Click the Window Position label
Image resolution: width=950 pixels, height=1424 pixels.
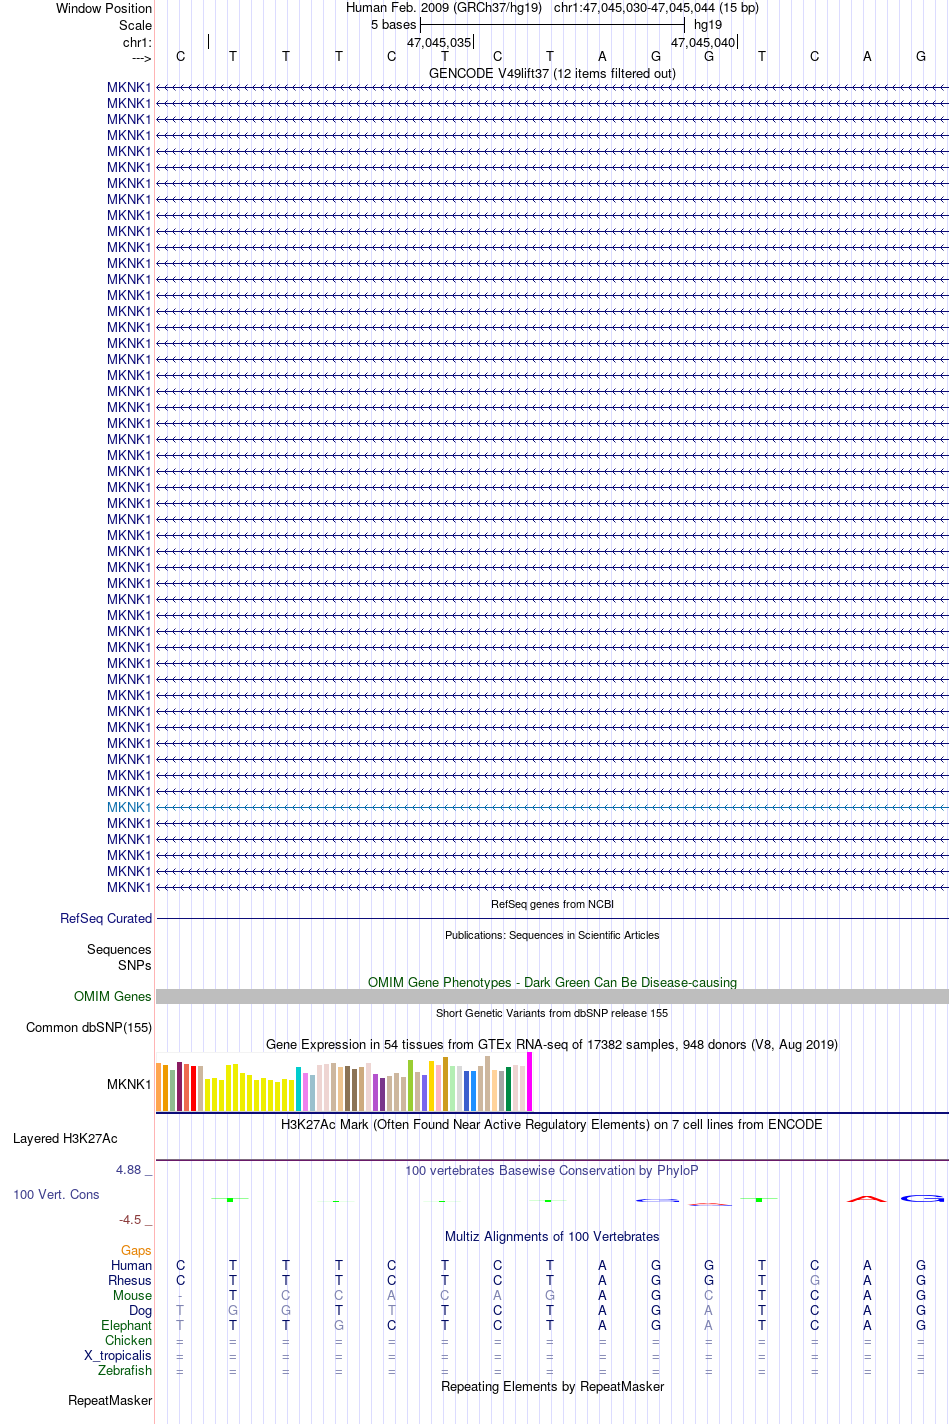tap(104, 8)
